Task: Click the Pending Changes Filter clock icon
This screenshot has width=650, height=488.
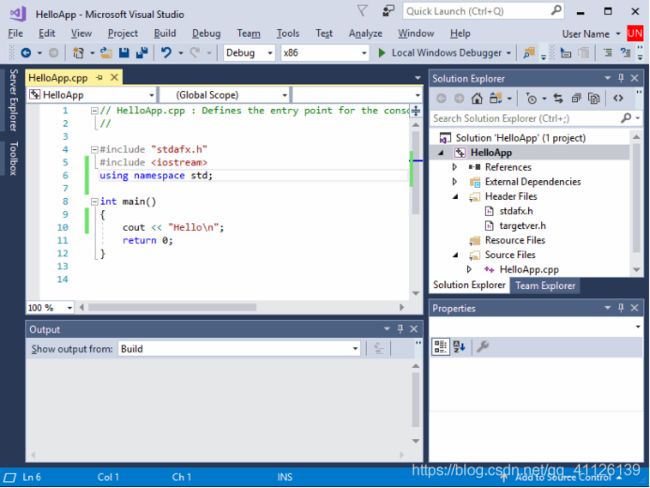Action: (531, 98)
